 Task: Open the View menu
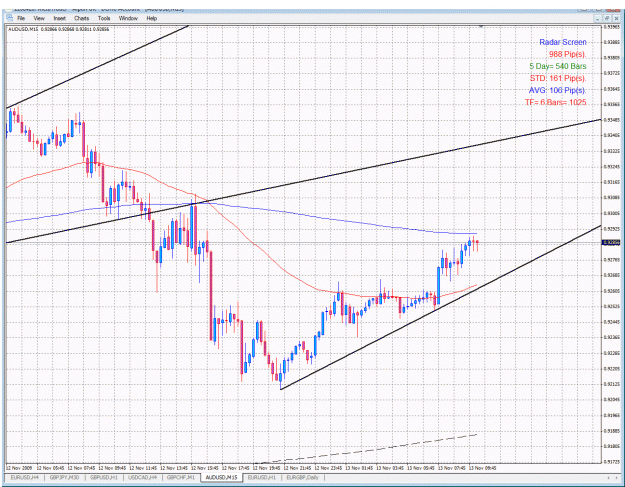coord(39,18)
